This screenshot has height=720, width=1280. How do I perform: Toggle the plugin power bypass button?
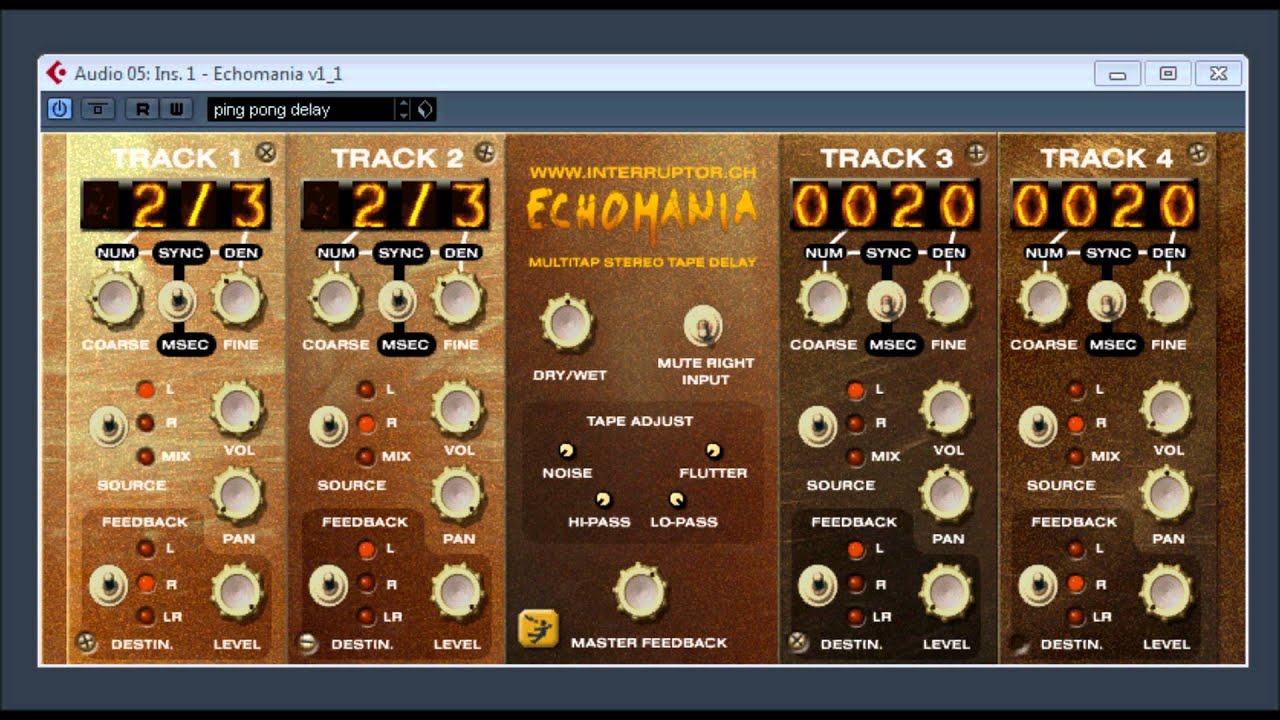click(59, 109)
